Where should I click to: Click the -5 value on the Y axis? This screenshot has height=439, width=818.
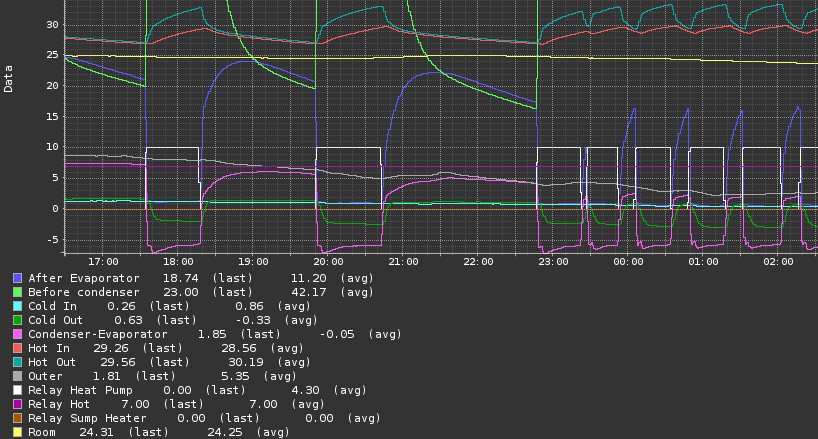coord(53,239)
